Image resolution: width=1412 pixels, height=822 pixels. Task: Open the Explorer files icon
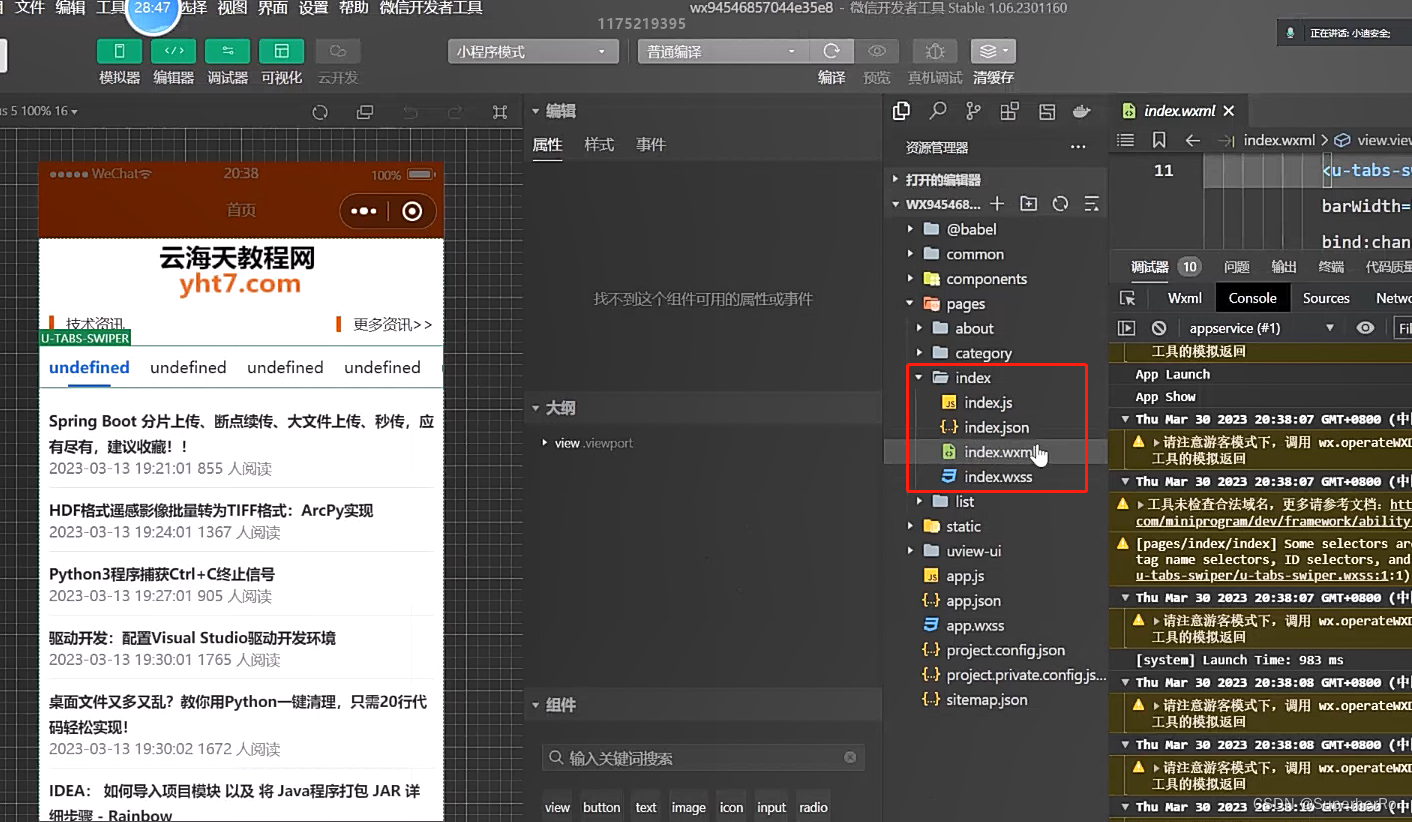(901, 111)
